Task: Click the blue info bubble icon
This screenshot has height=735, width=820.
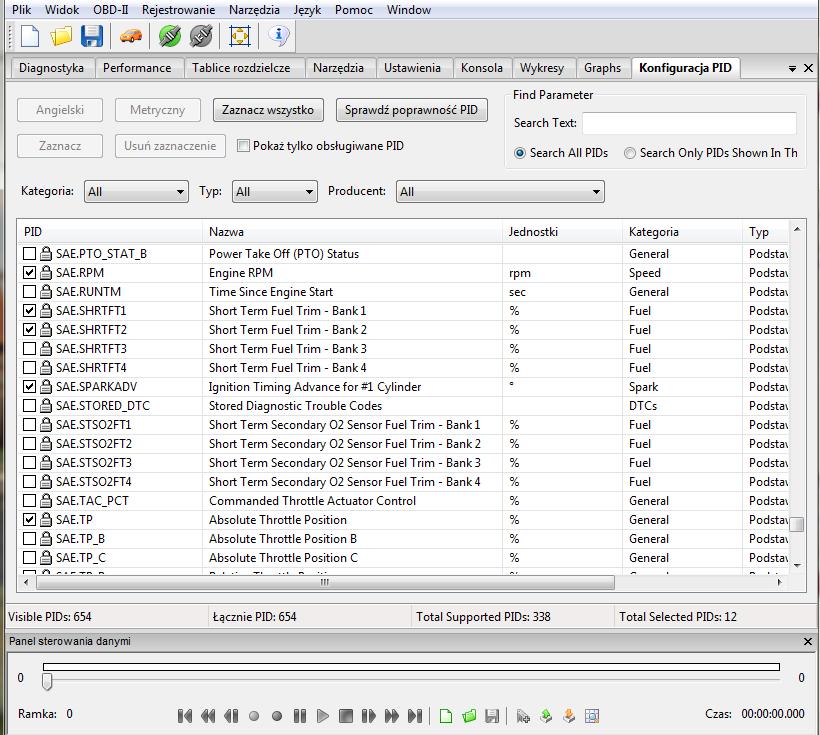Action: tap(279, 37)
